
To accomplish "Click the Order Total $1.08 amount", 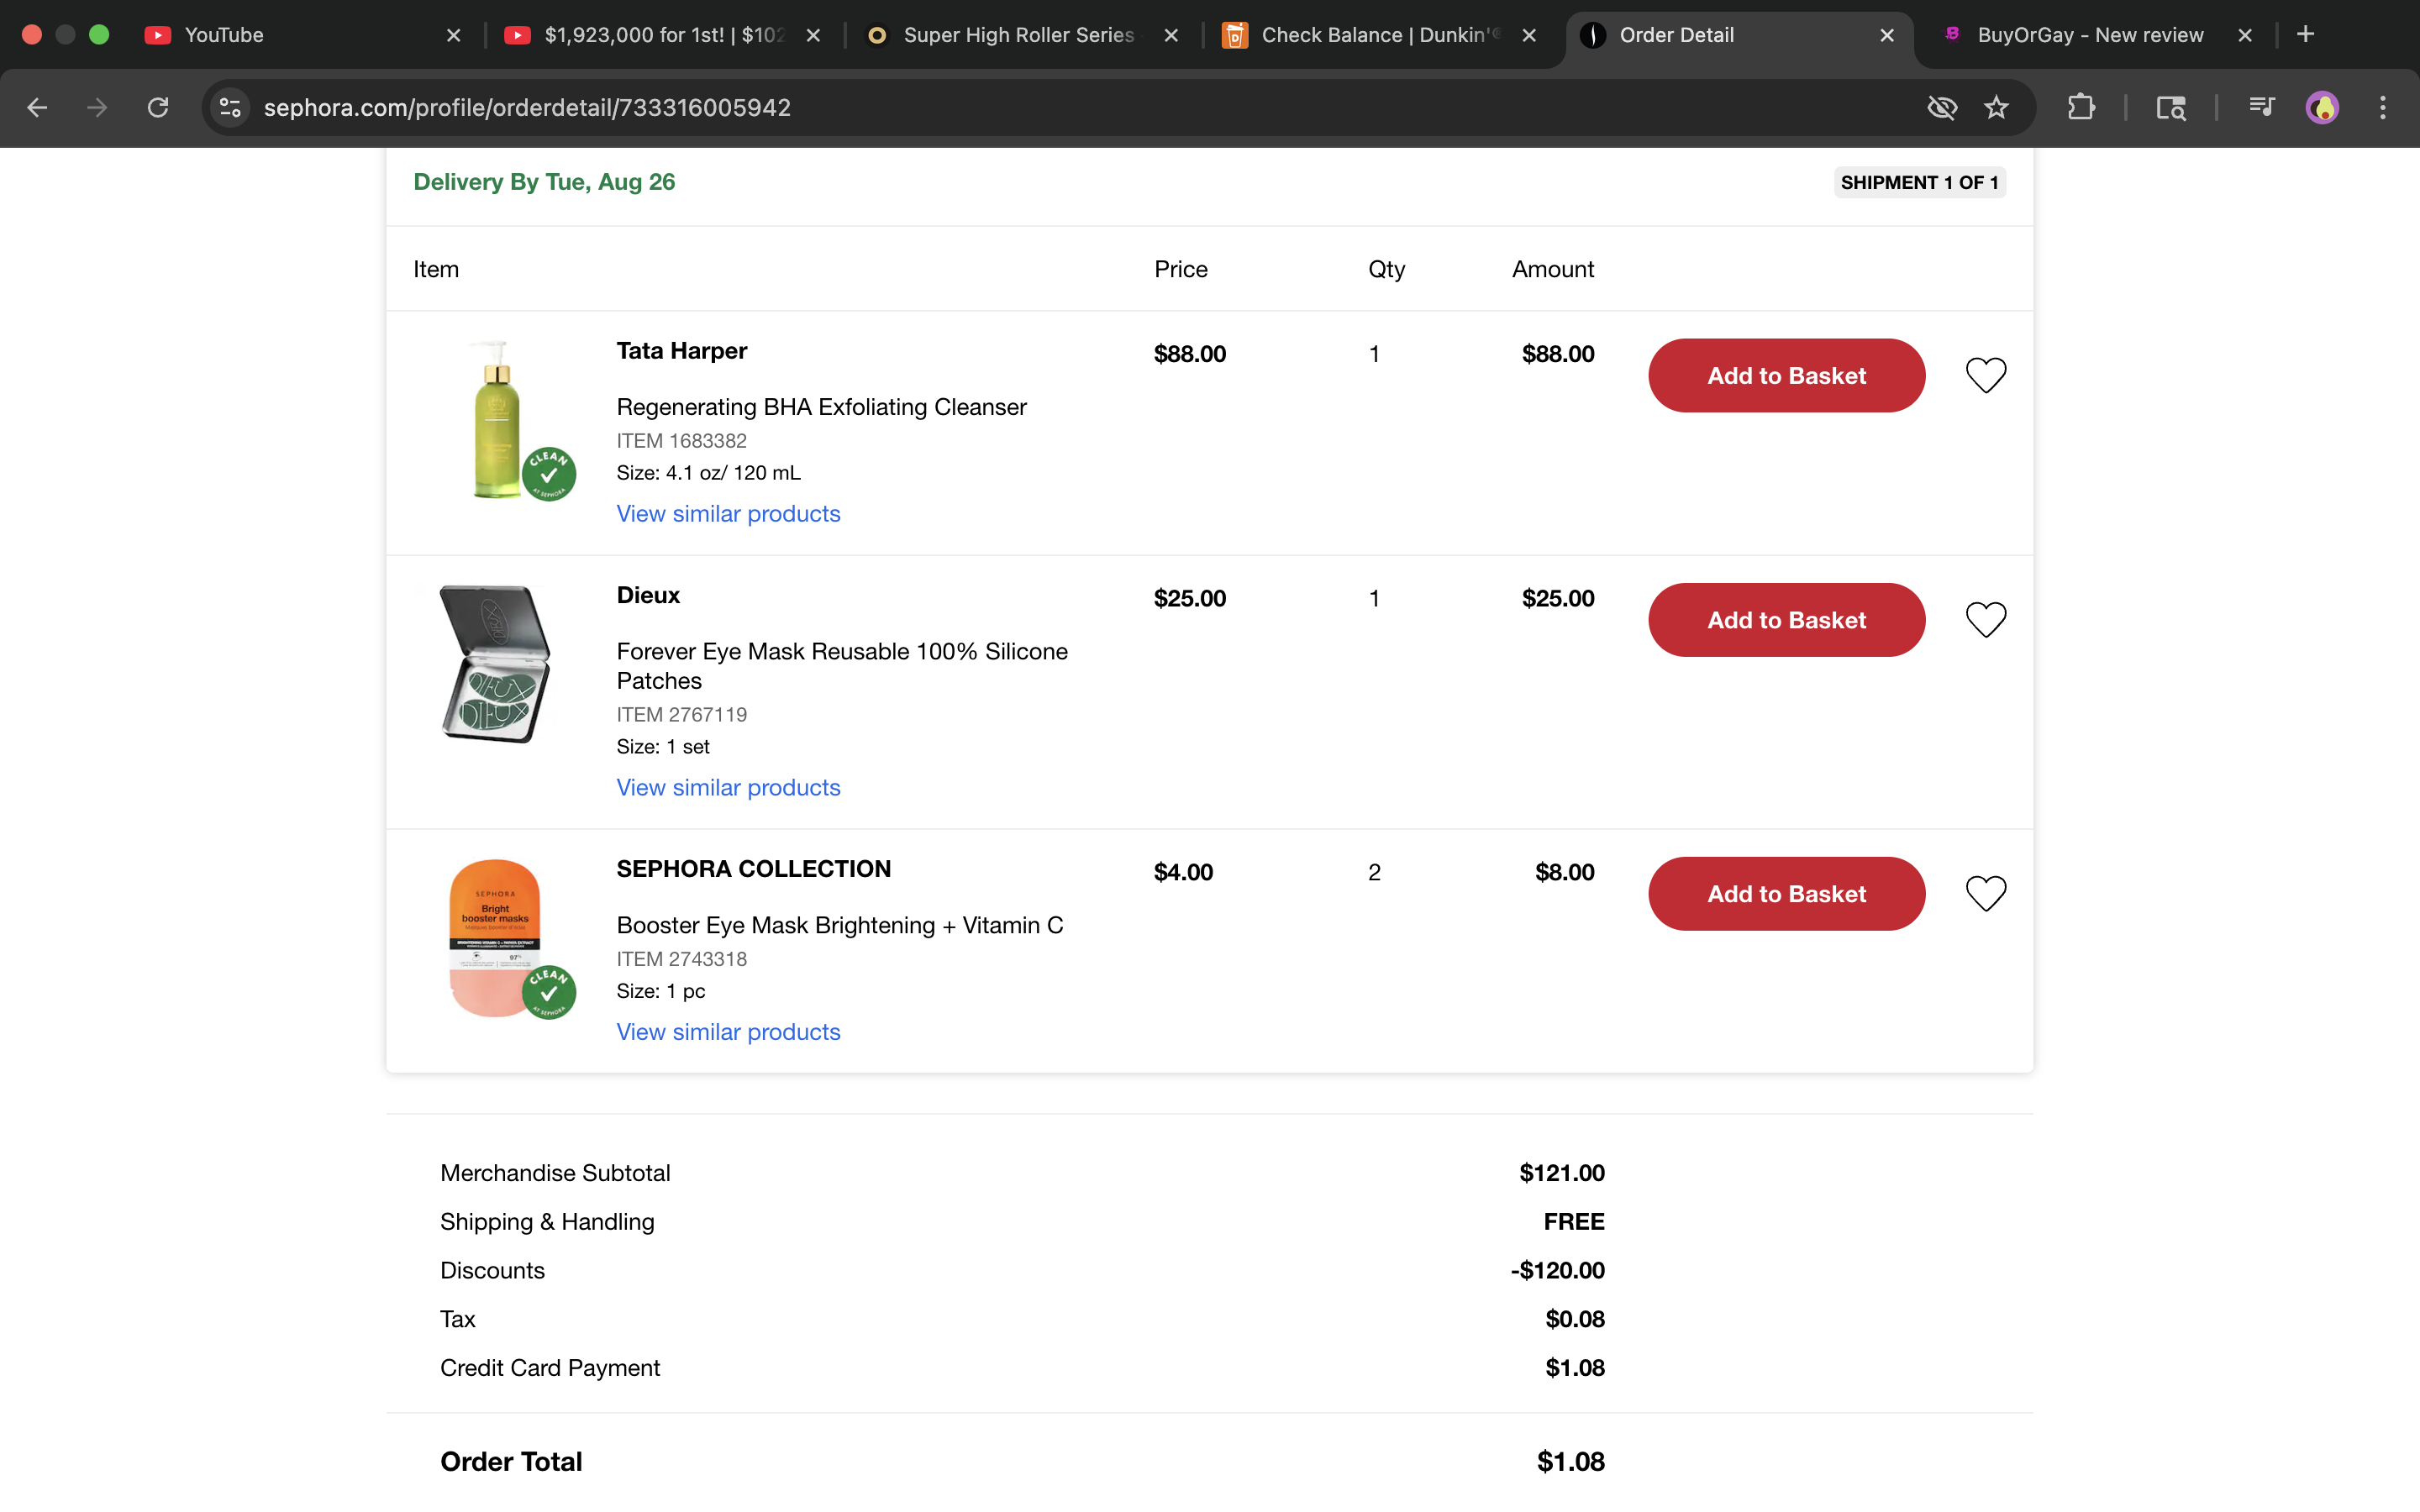I will pos(1571,1462).
